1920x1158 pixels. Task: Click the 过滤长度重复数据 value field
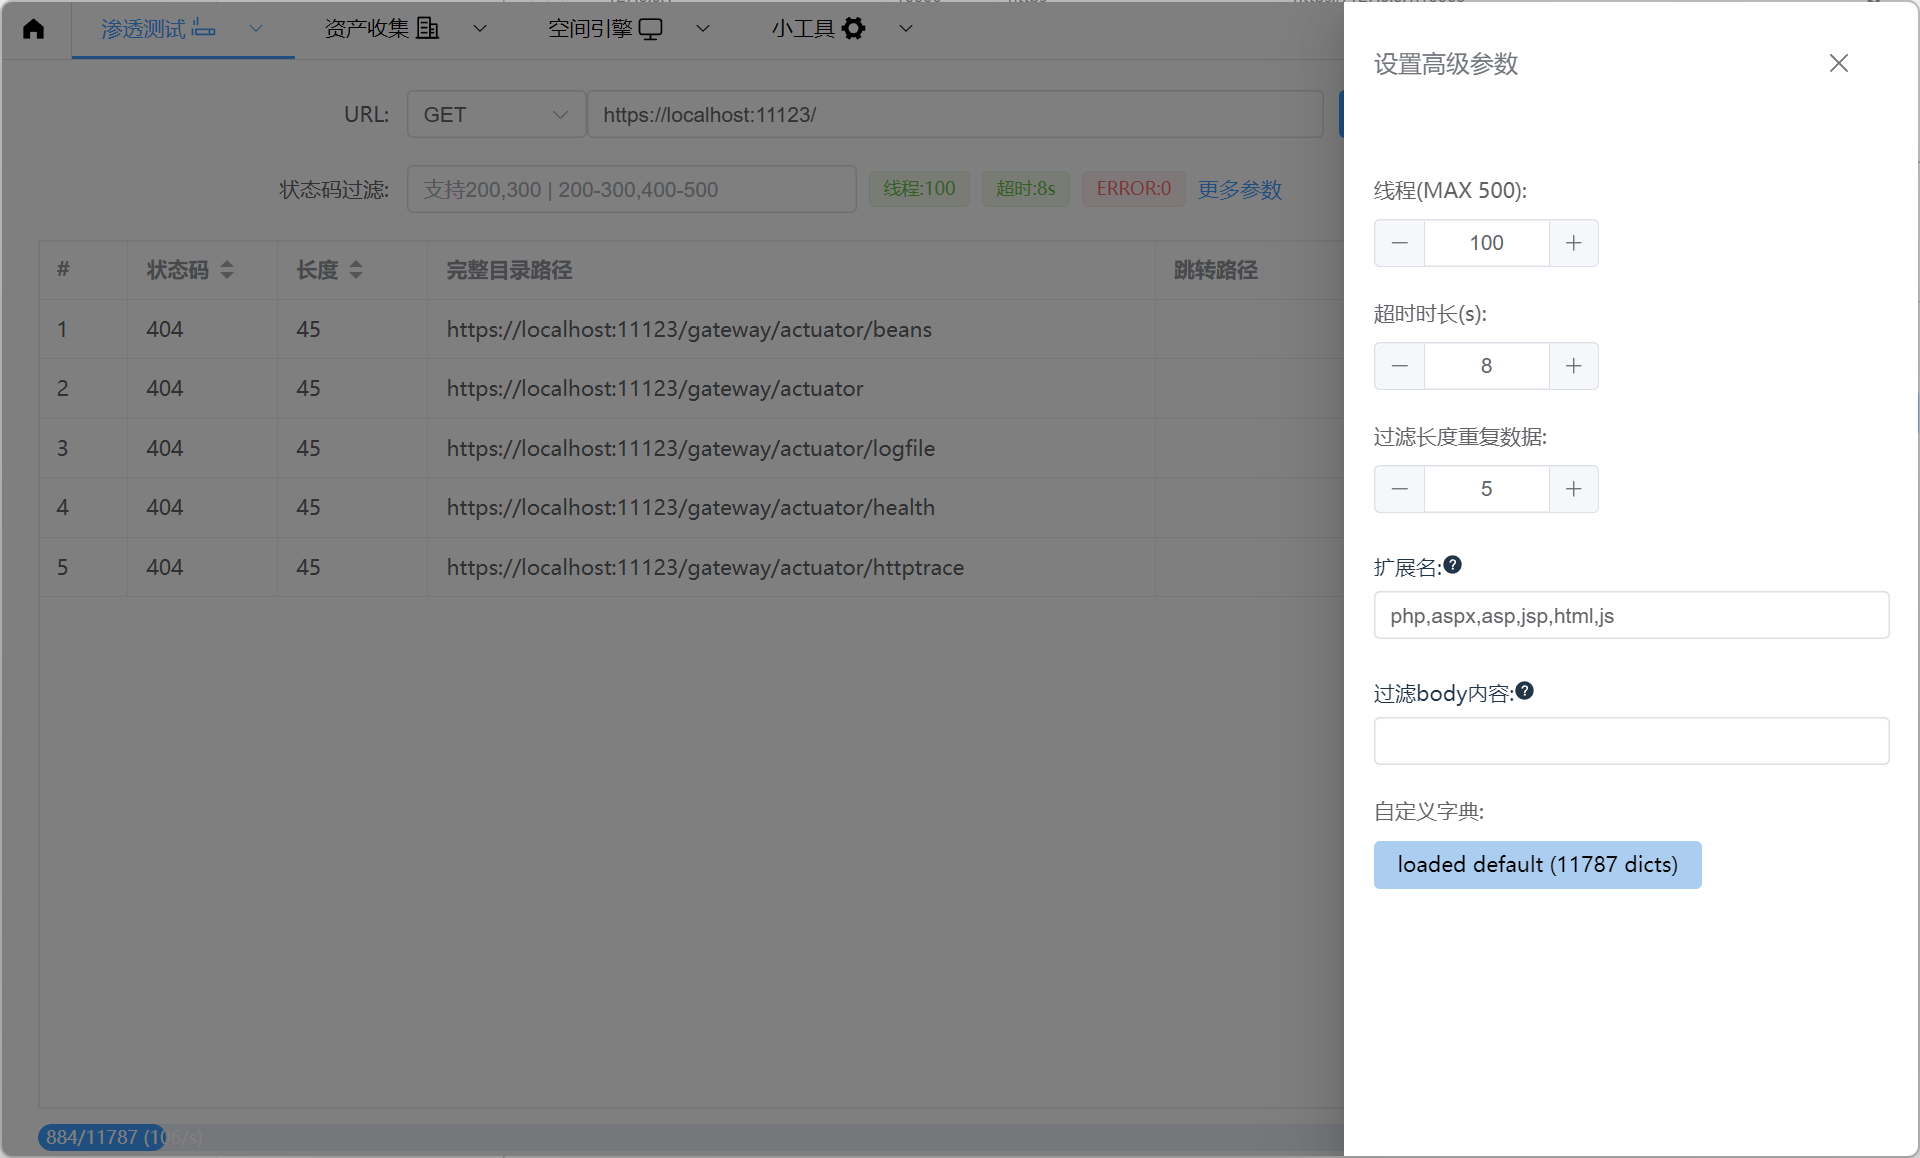(x=1487, y=489)
